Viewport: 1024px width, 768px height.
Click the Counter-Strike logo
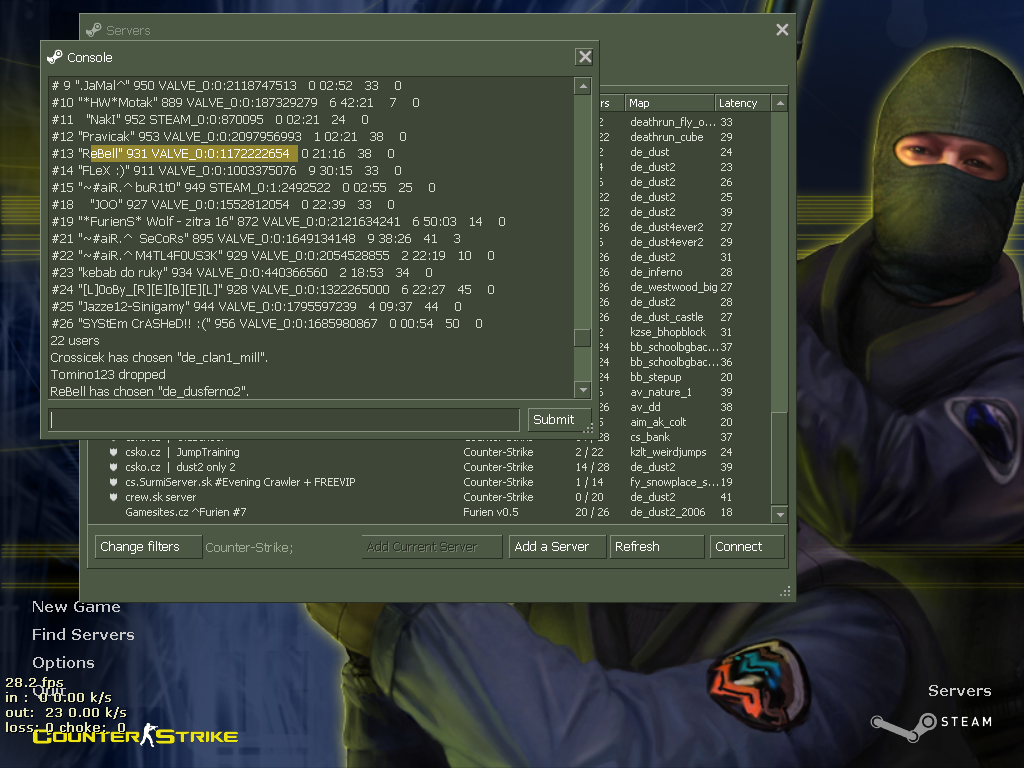(135, 735)
